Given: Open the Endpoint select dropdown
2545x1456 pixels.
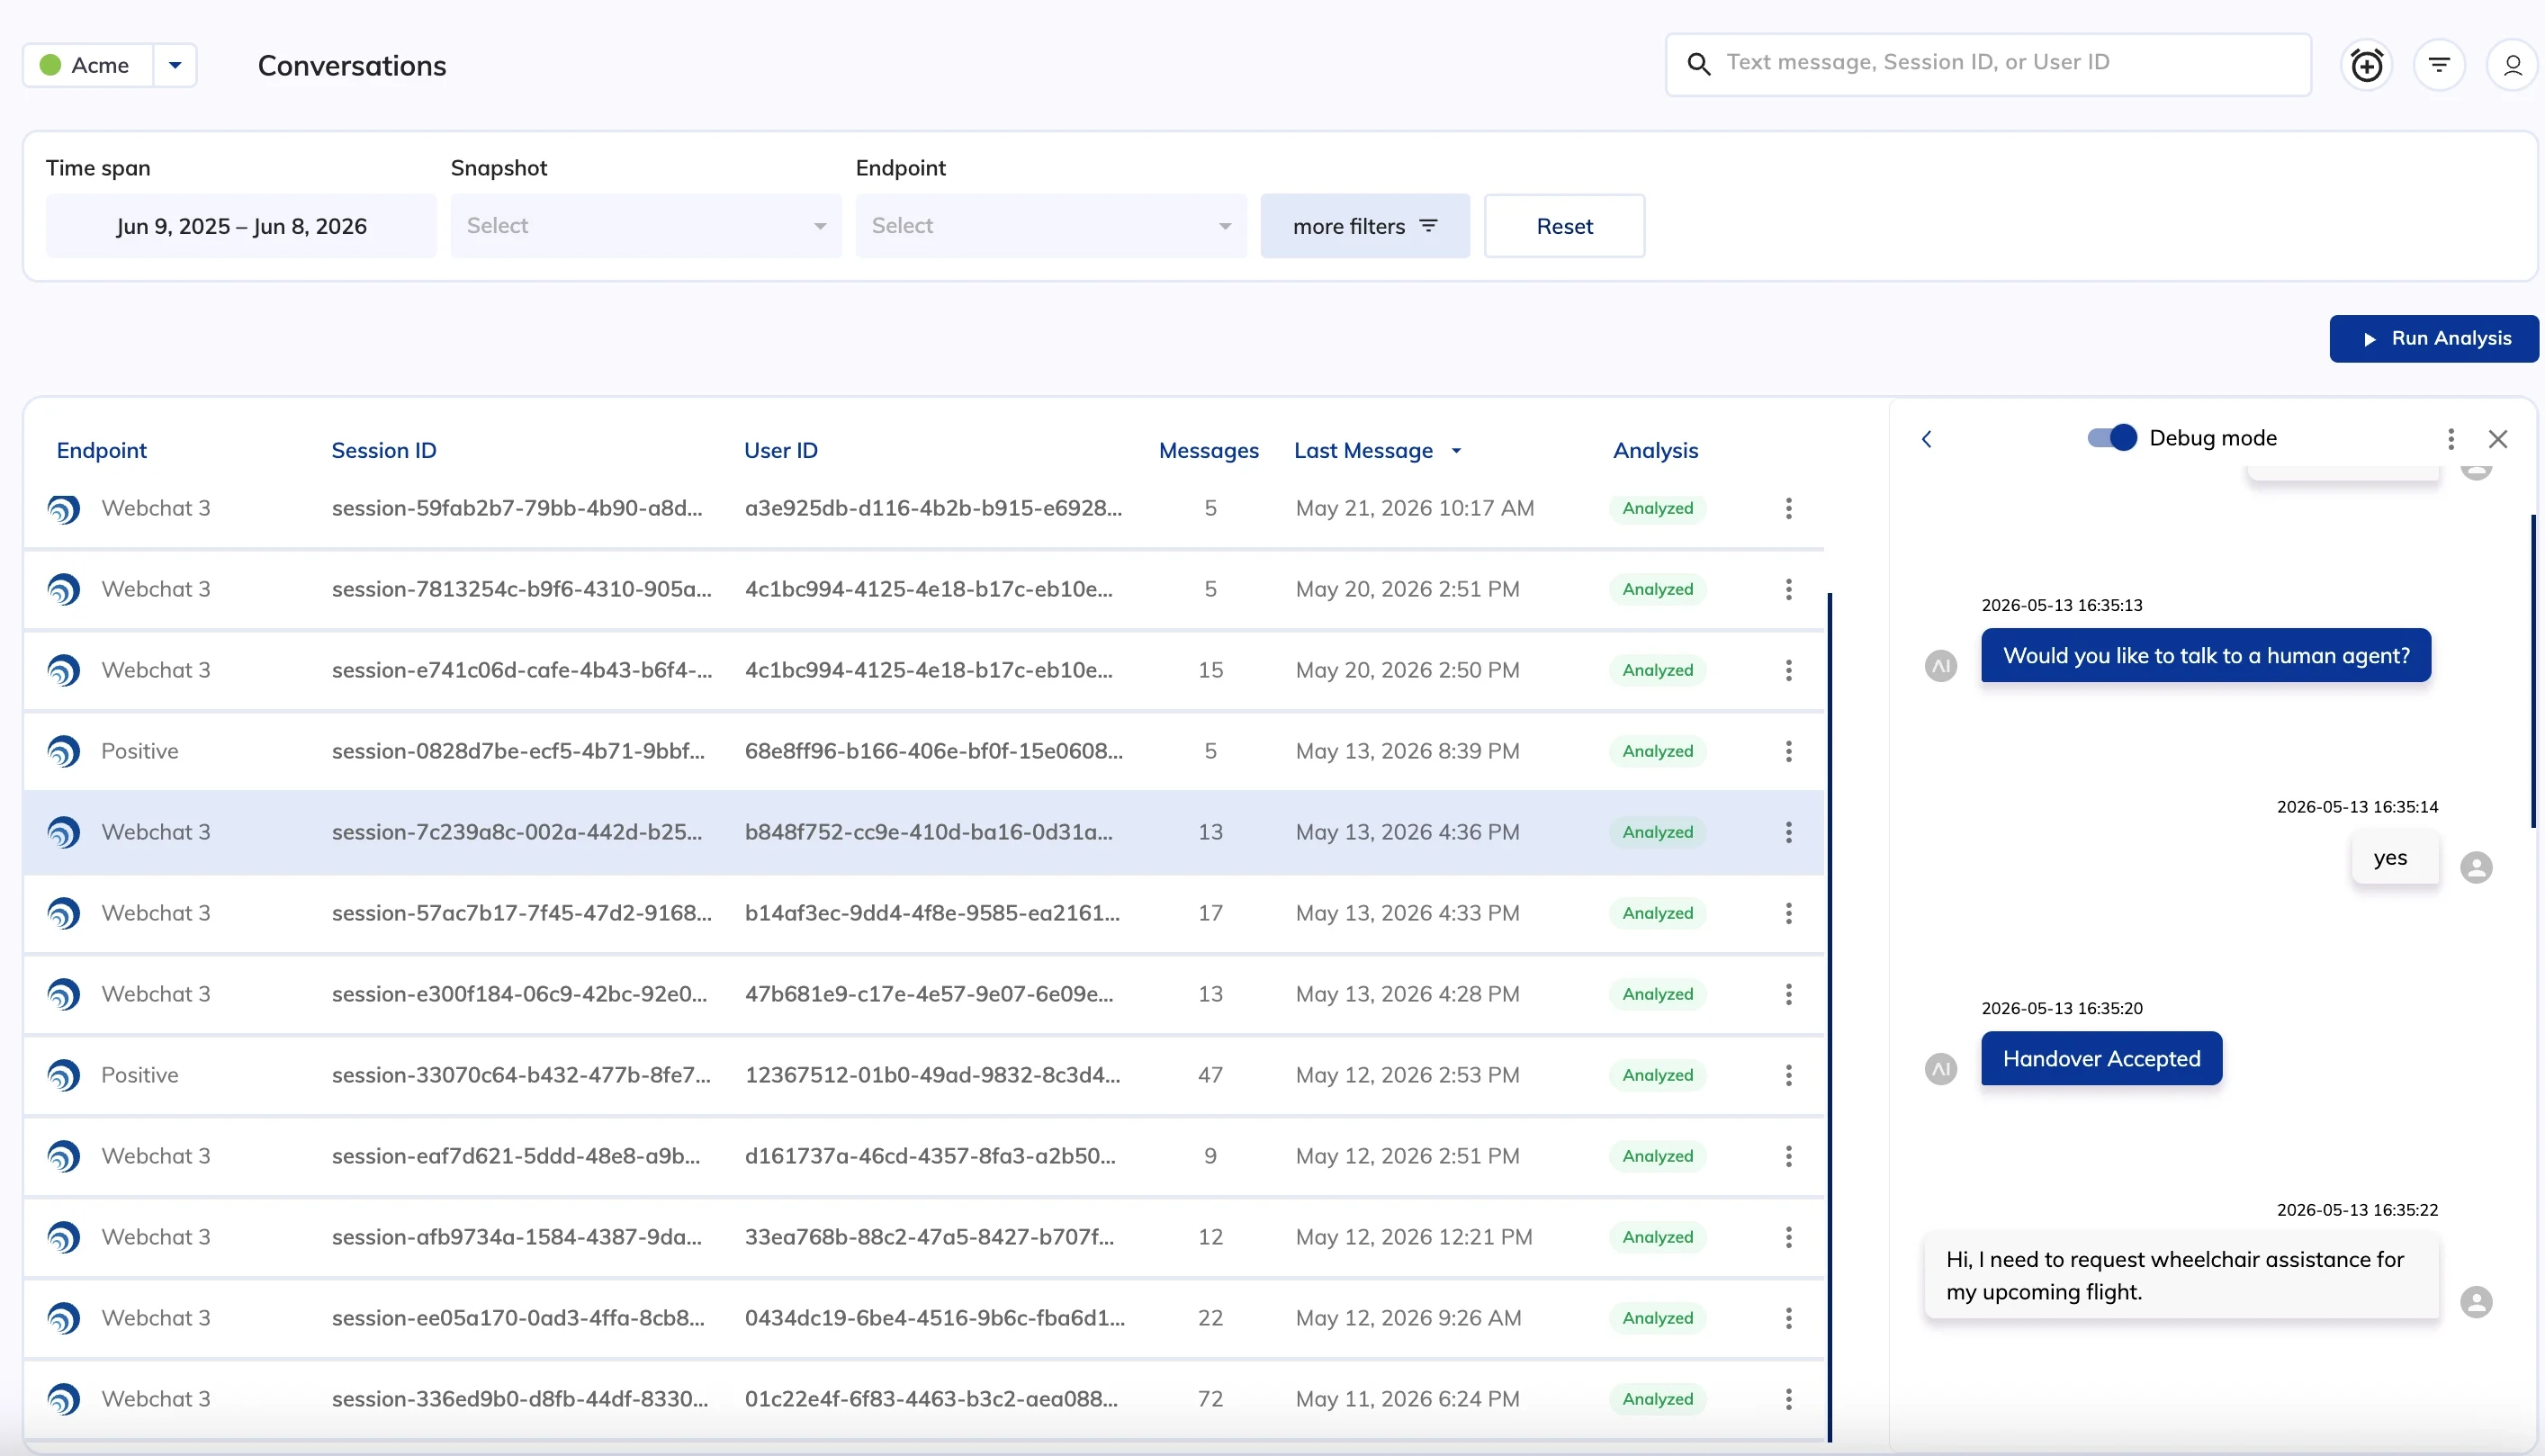Looking at the screenshot, I should pyautogui.click(x=1051, y=226).
